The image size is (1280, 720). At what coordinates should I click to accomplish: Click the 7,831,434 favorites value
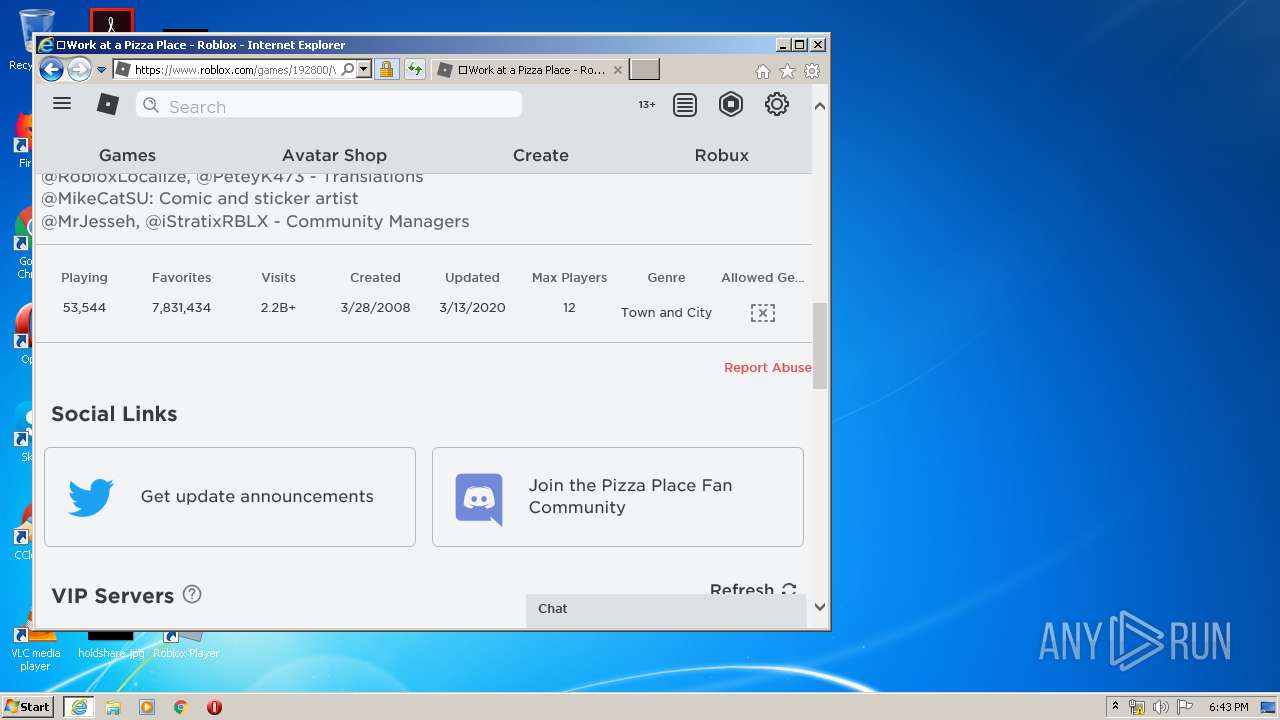(181, 308)
